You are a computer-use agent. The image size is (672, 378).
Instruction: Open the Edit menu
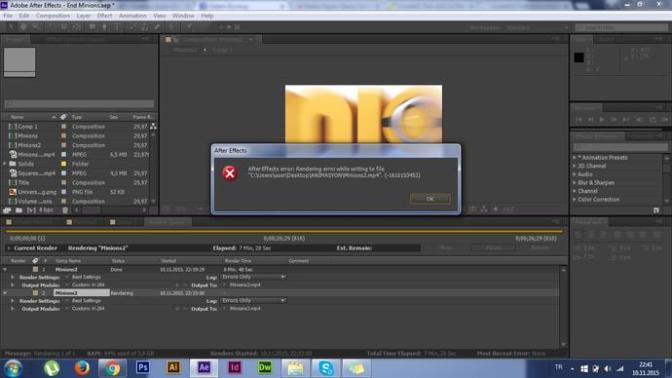24,16
